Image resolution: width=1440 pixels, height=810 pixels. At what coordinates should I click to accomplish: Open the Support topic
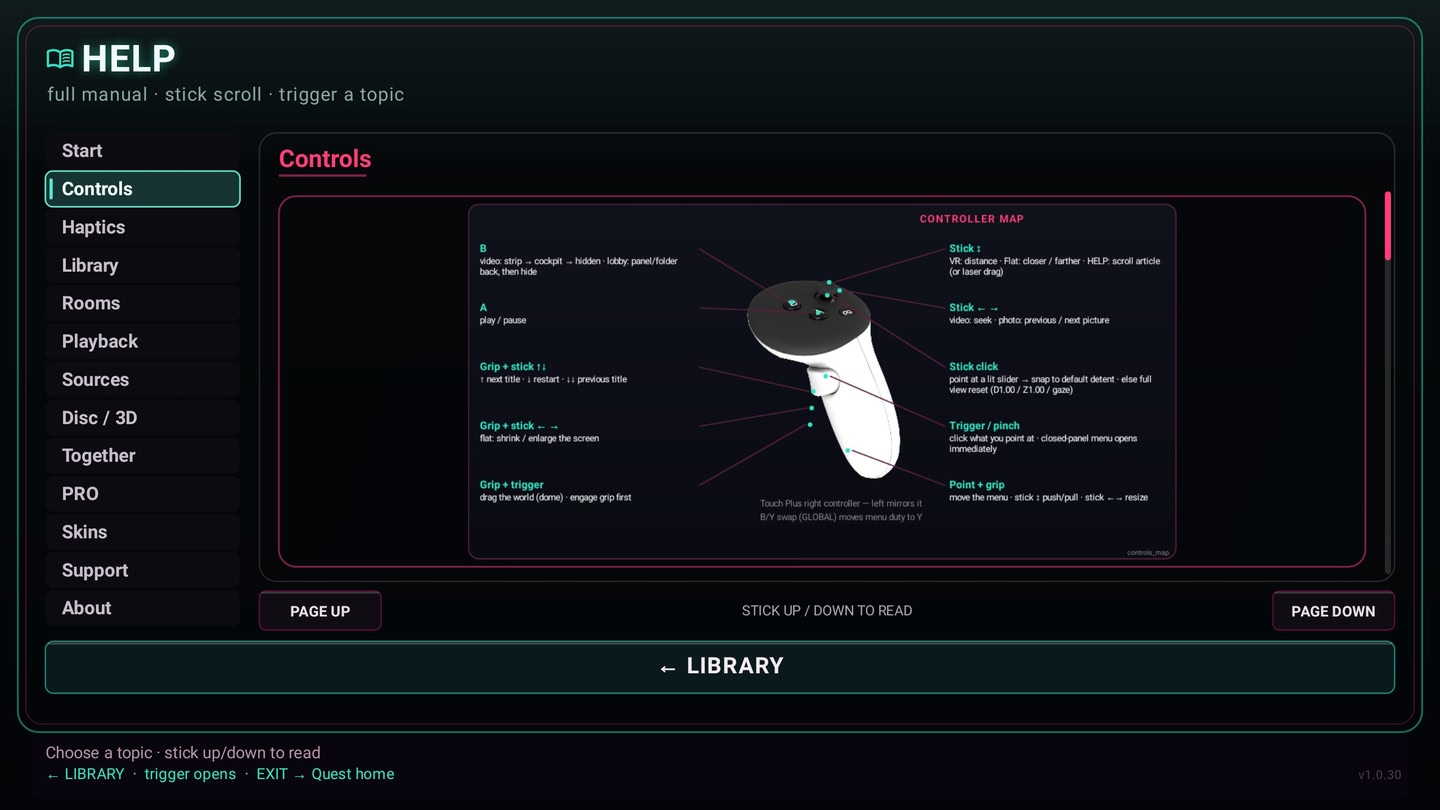(x=142, y=570)
